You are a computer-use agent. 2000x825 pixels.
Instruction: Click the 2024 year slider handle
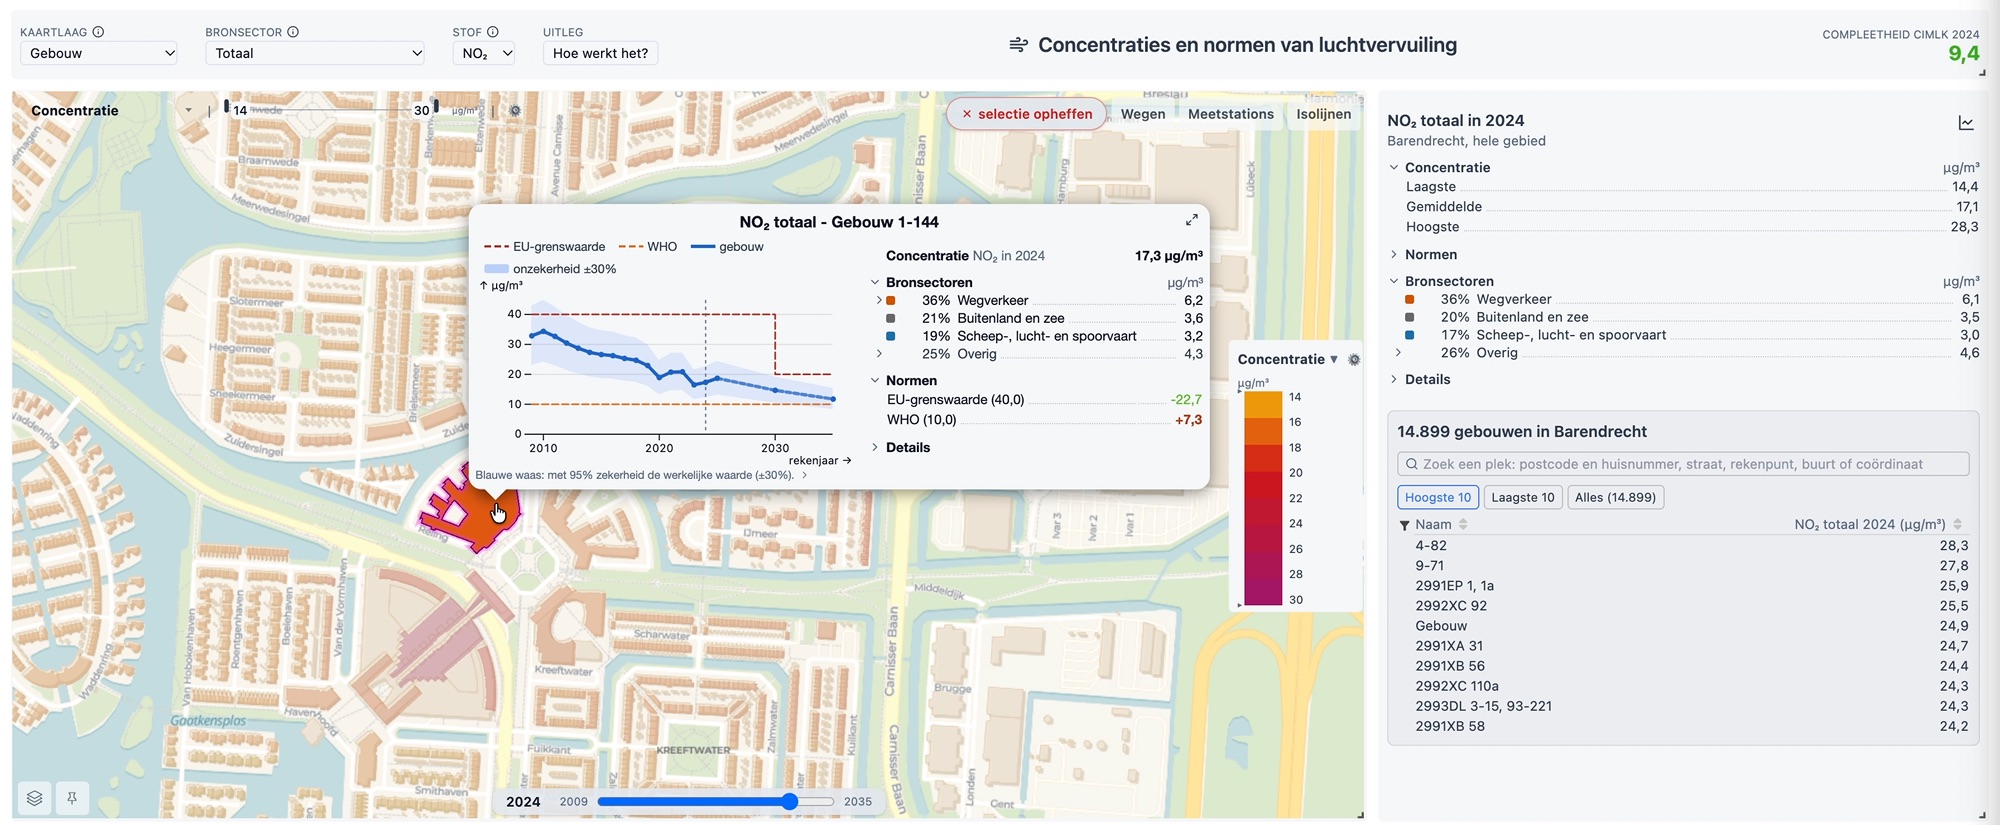[790, 801]
